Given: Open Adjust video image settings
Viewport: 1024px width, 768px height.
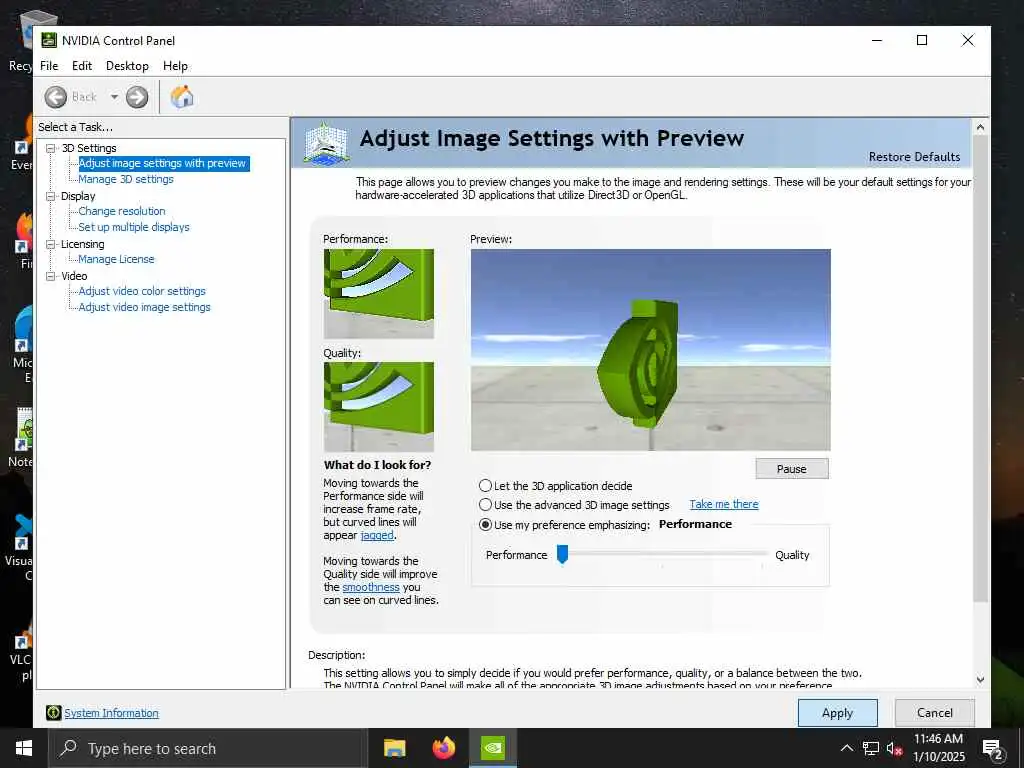Looking at the screenshot, I should (144, 307).
